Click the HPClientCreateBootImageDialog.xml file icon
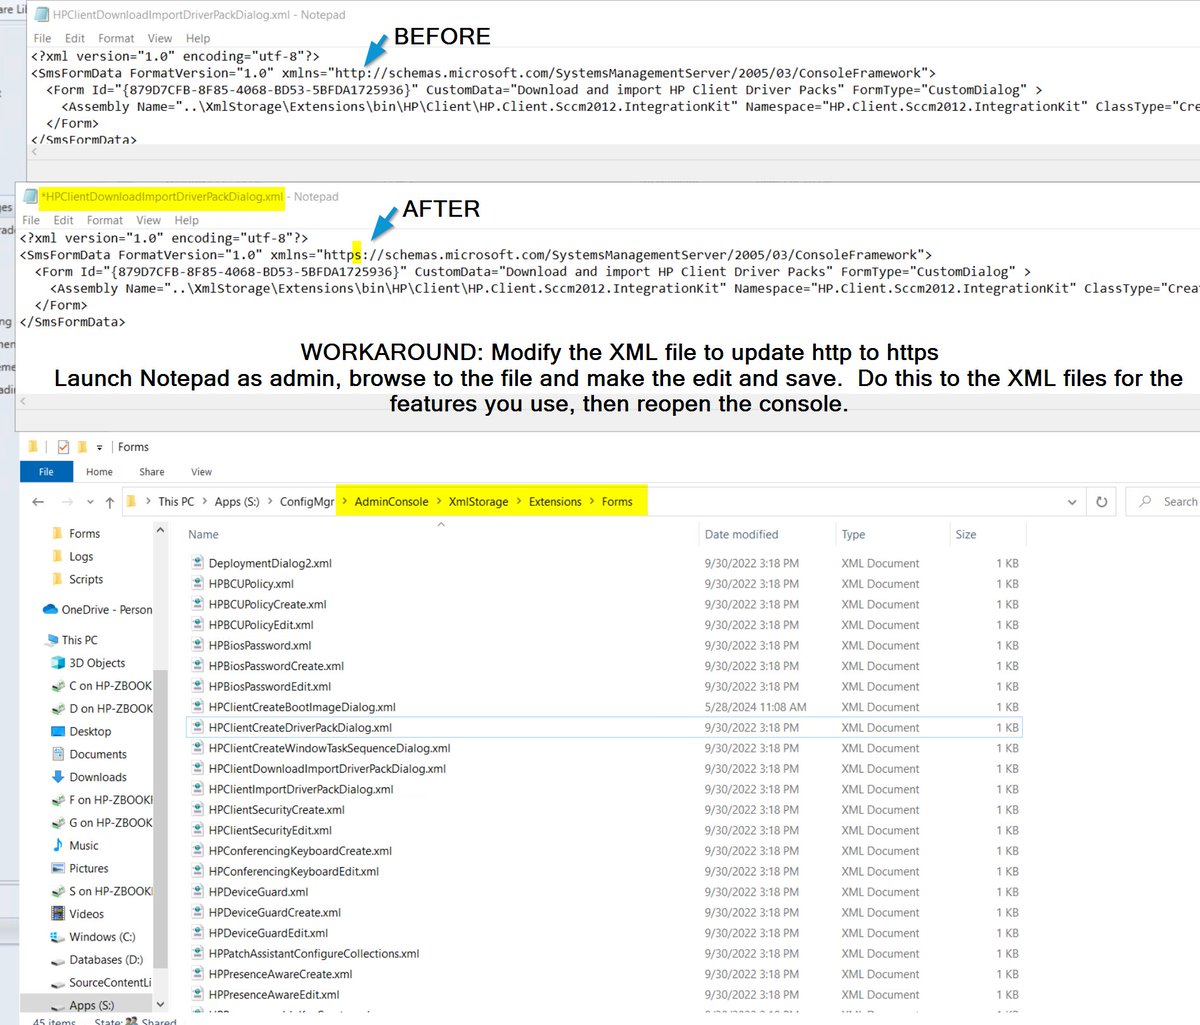Viewport: 1200px width, 1025px height. coord(197,707)
